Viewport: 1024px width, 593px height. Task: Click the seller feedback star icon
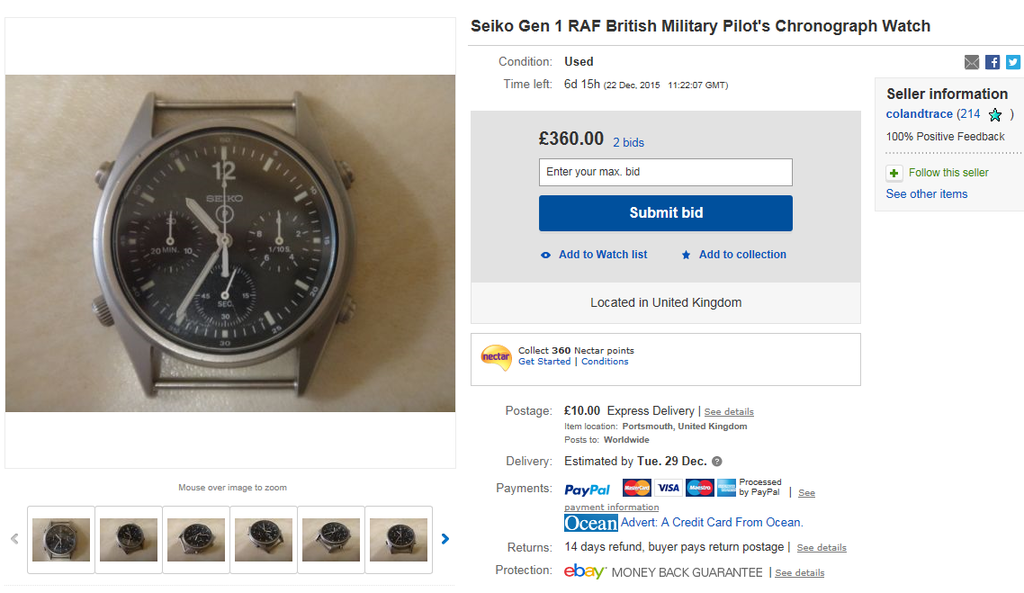[x=995, y=115]
